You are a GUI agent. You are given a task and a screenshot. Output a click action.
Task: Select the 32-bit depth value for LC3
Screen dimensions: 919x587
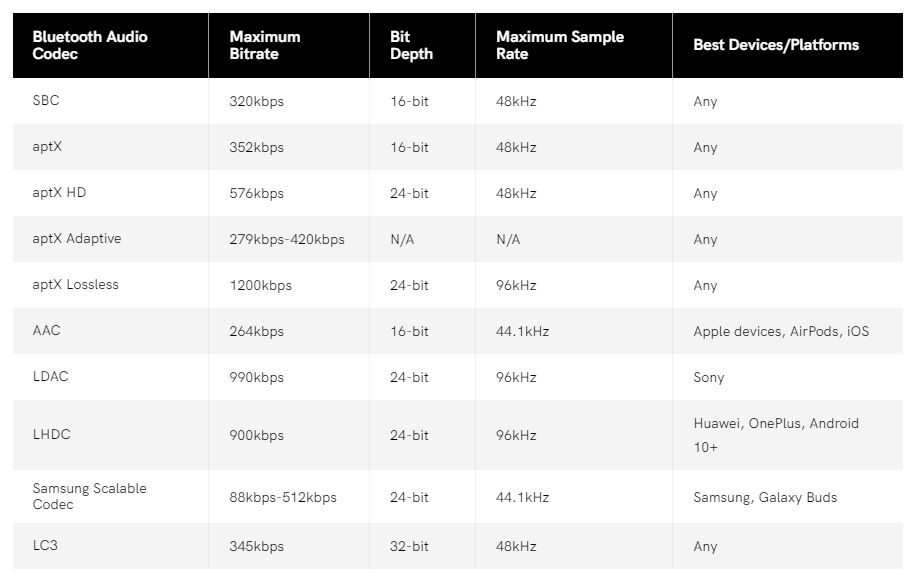click(x=409, y=546)
